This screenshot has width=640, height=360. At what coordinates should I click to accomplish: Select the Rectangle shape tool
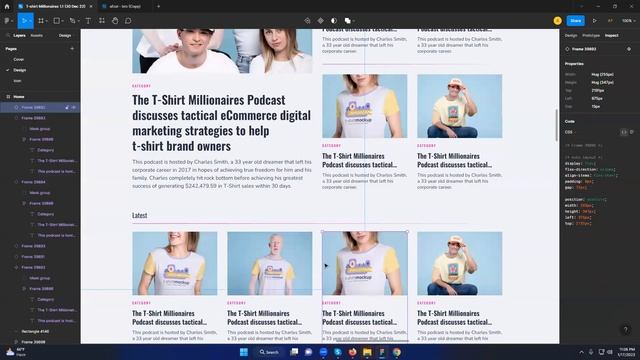click(57, 20)
